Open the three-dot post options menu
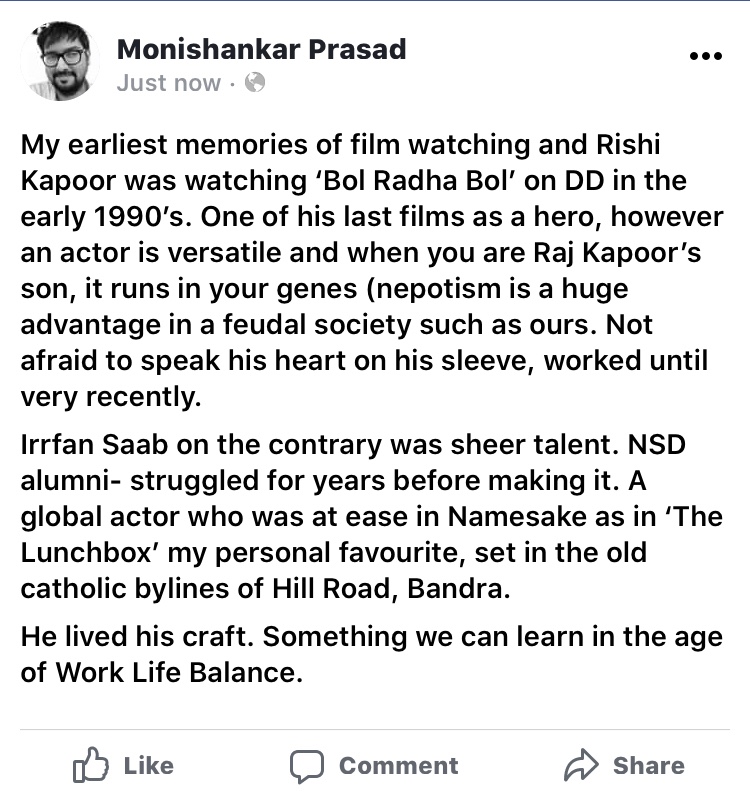The height and width of the screenshot is (794, 750). [x=705, y=57]
